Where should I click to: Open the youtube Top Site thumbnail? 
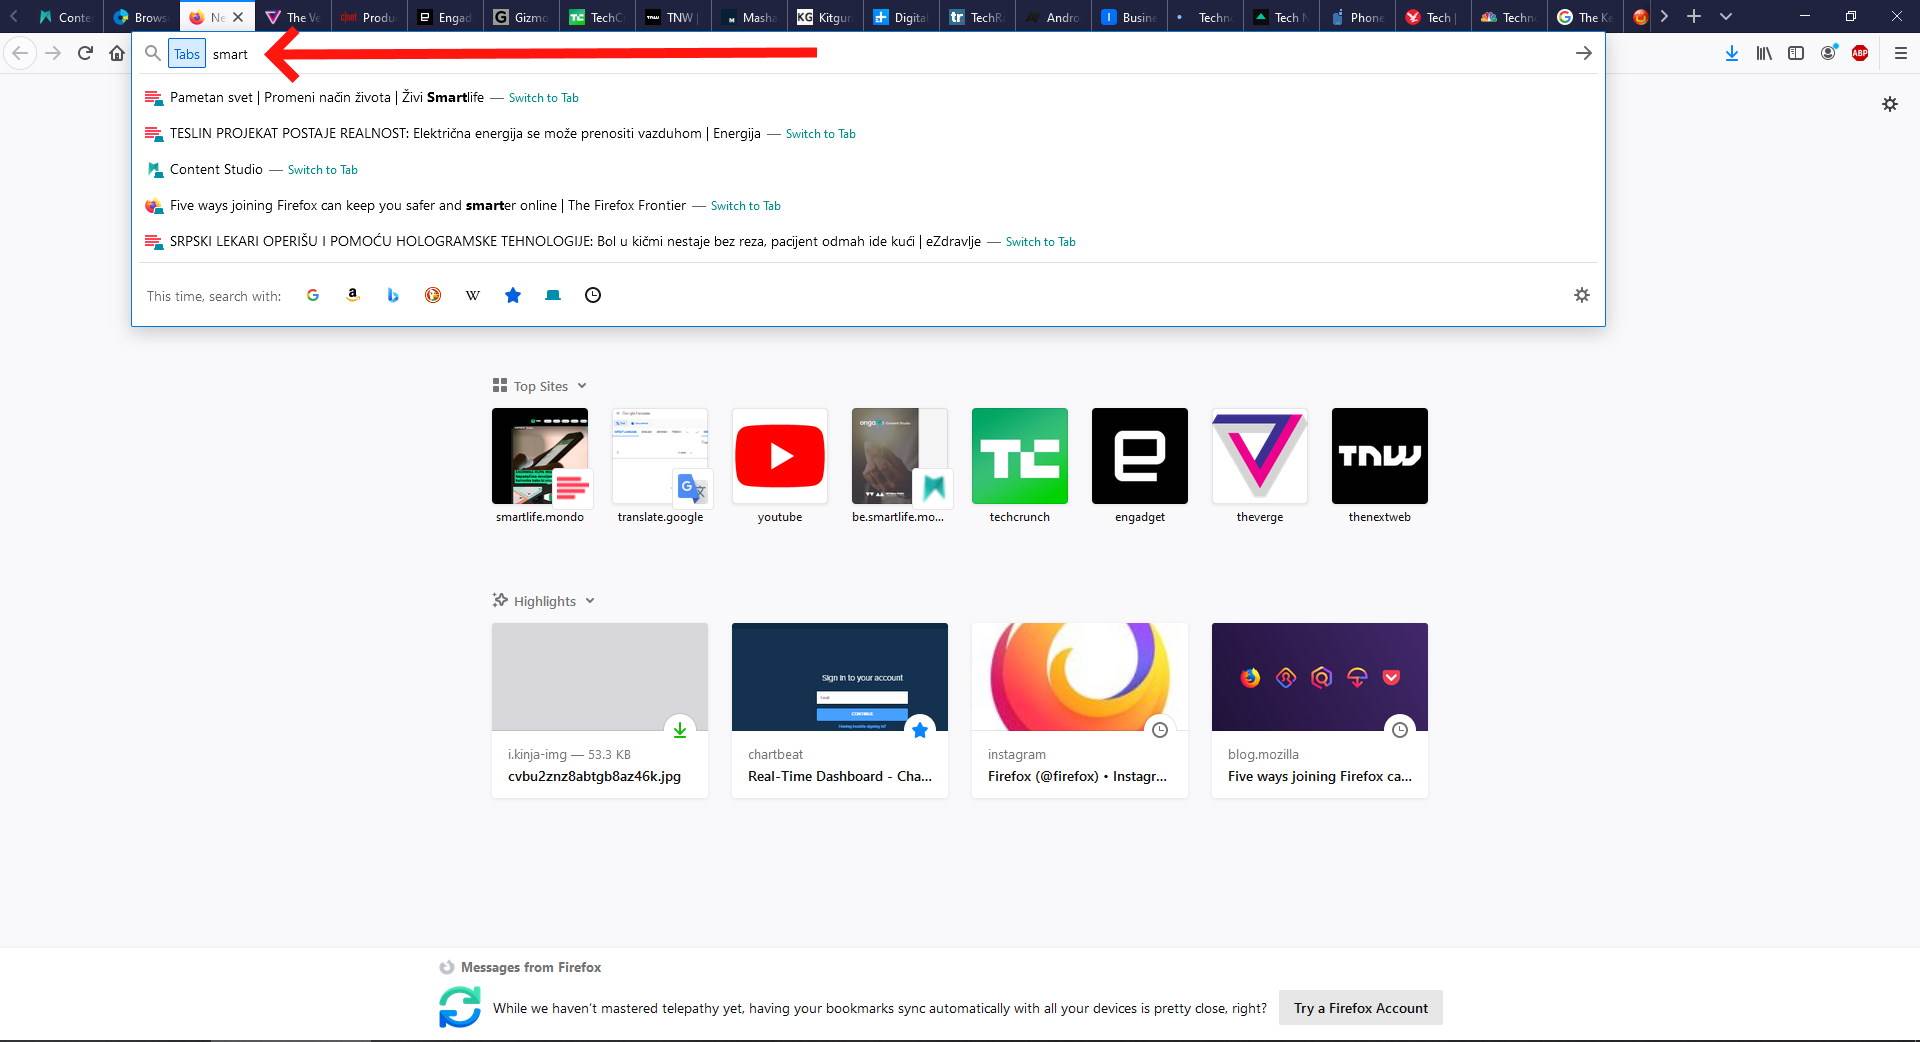pyautogui.click(x=780, y=456)
